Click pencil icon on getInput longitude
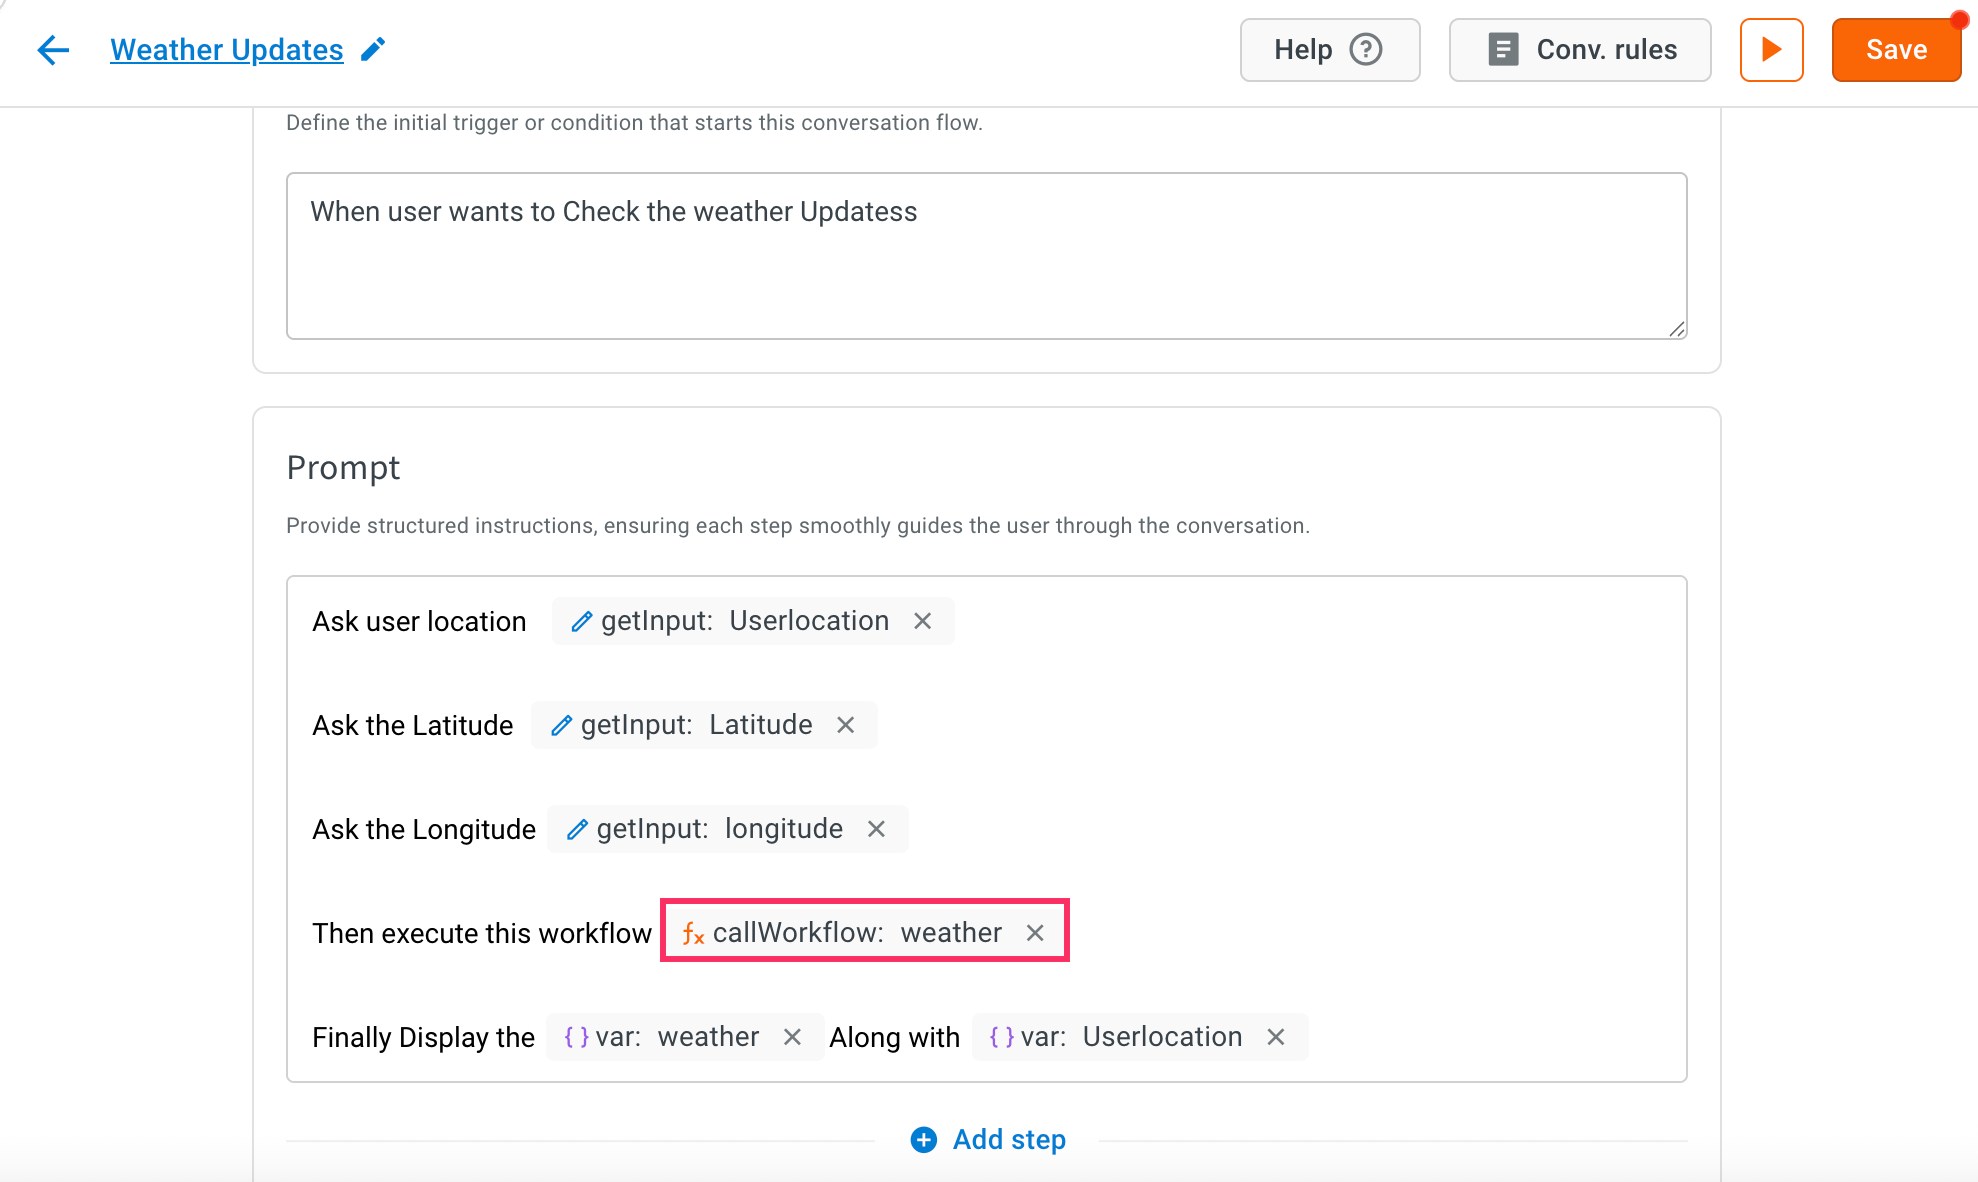Viewport: 1978px width, 1182px height. [x=577, y=829]
